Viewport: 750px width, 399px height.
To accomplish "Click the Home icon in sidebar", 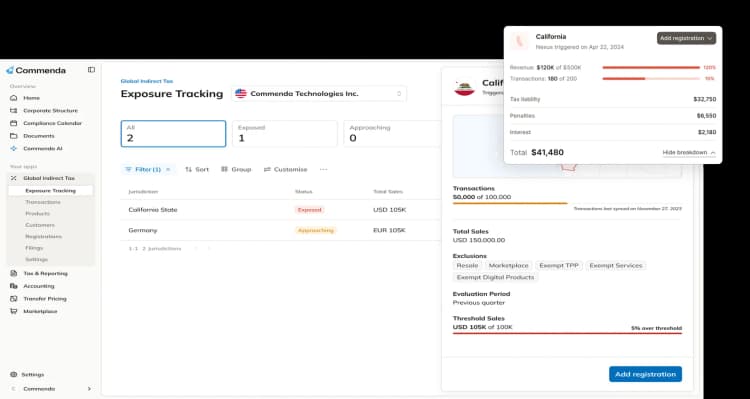I will pyautogui.click(x=13, y=98).
